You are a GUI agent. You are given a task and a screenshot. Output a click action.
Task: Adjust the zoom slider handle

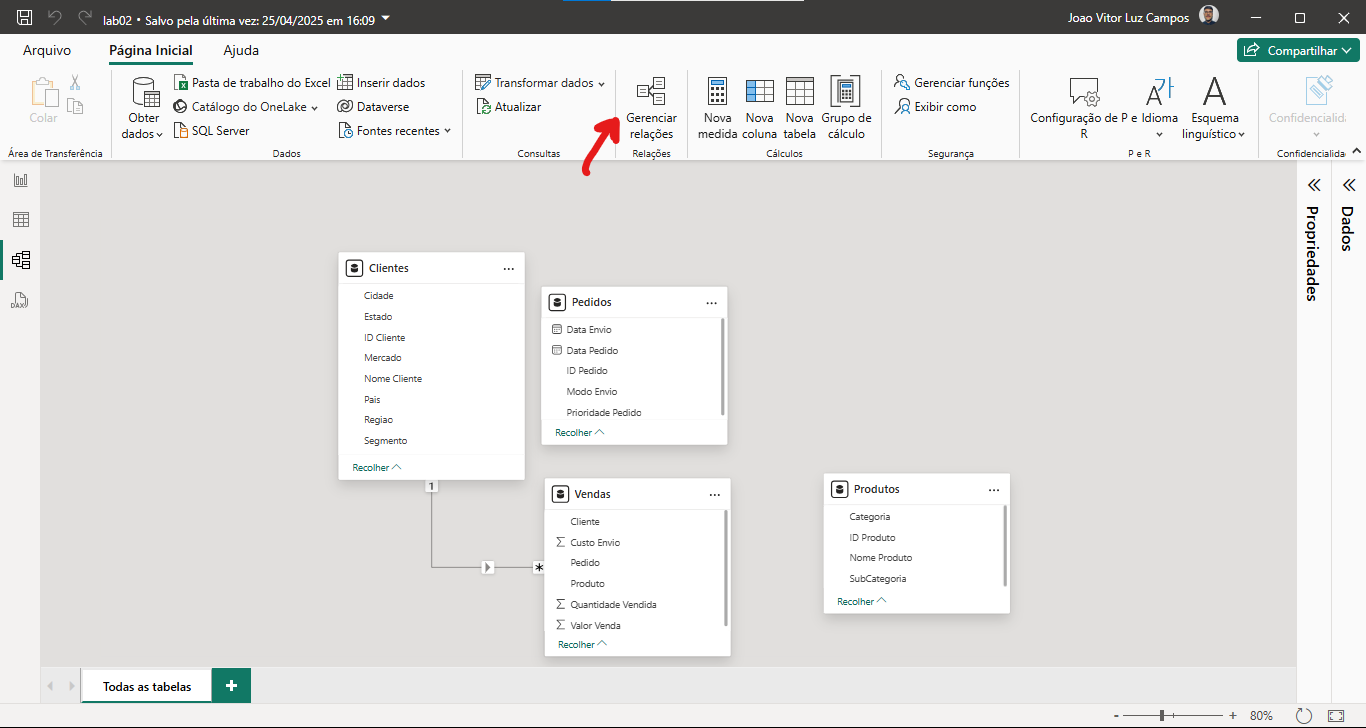click(1162, 716)
